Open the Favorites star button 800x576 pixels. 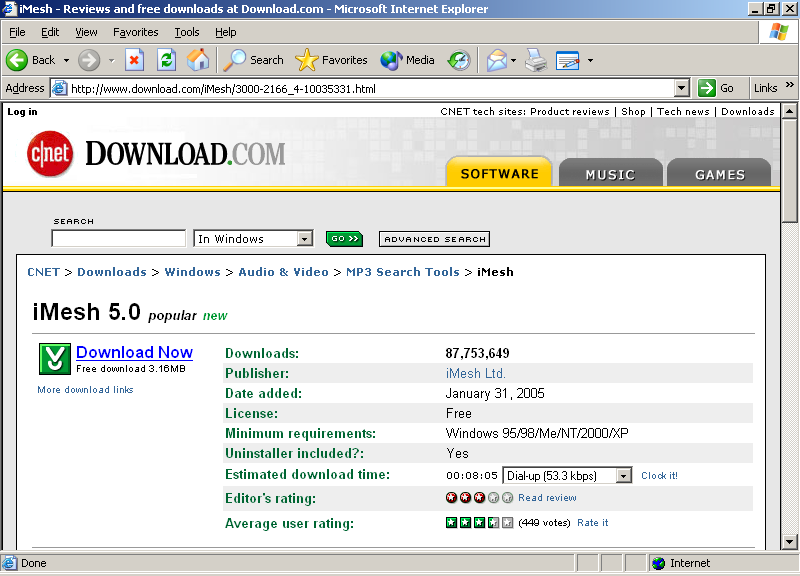tap(331, 60)
